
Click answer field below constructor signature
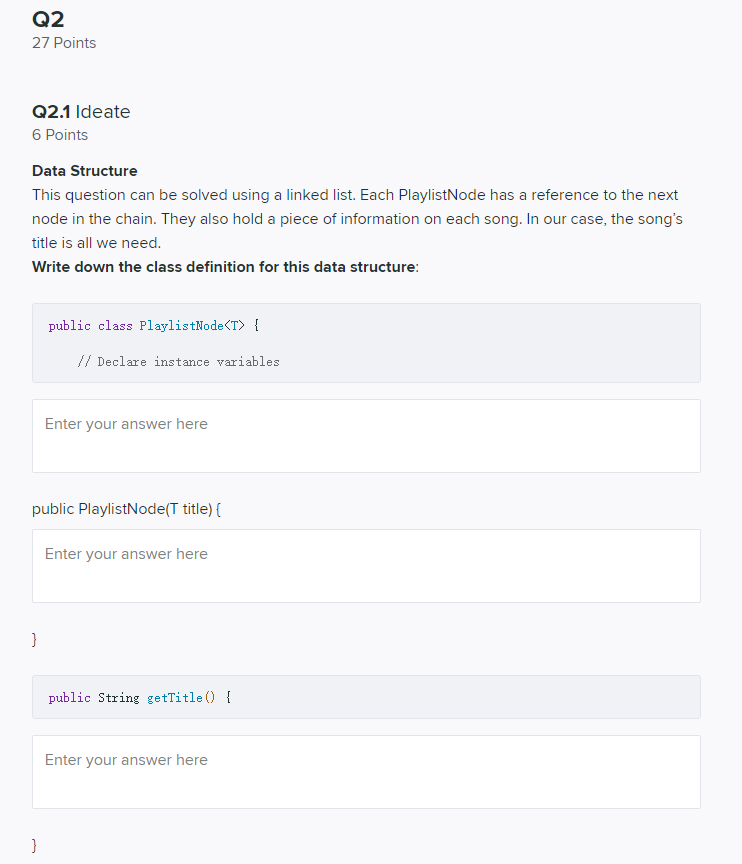366,565
